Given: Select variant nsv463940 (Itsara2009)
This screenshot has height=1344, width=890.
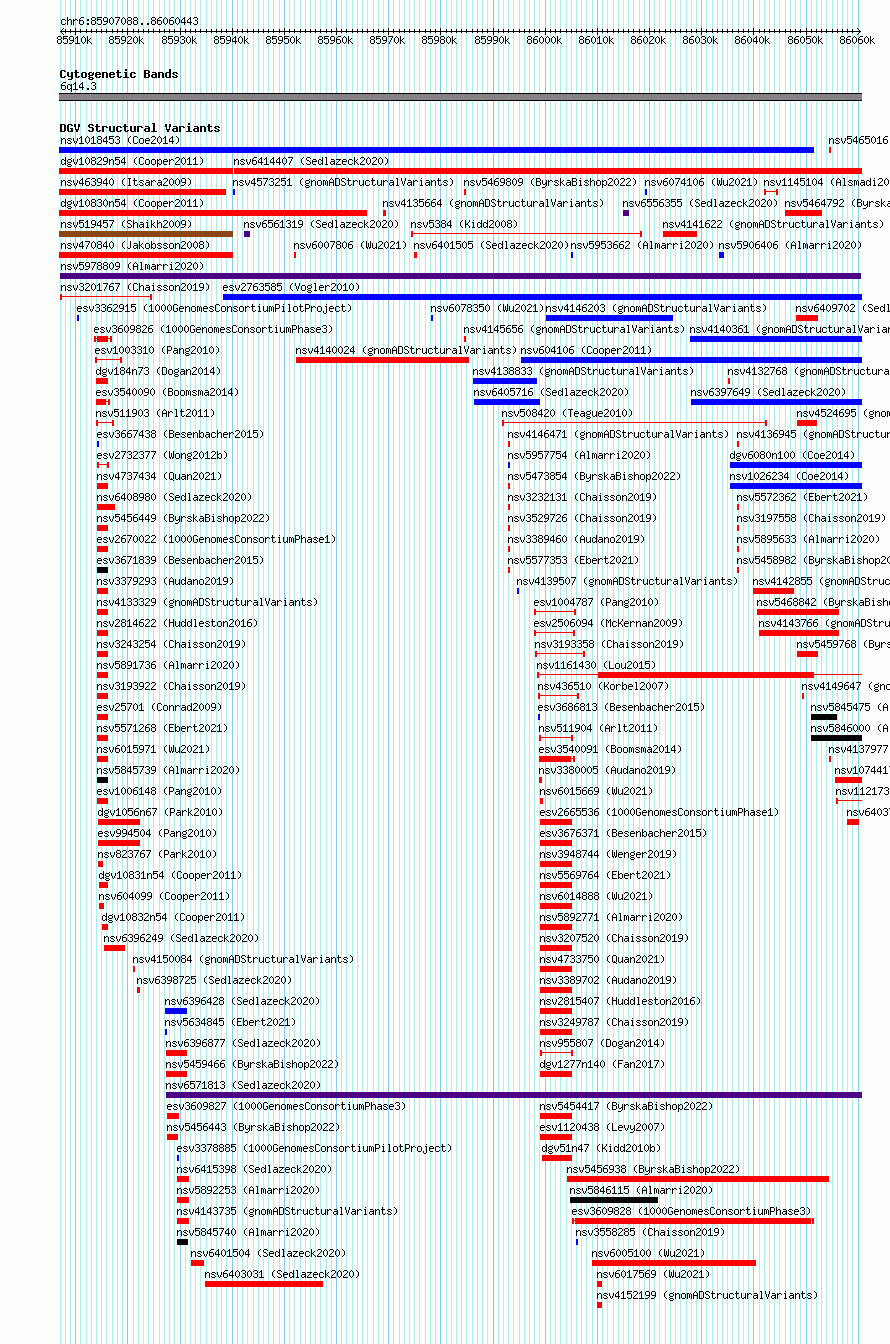Looking at the screenshot, I should point(125,182).
